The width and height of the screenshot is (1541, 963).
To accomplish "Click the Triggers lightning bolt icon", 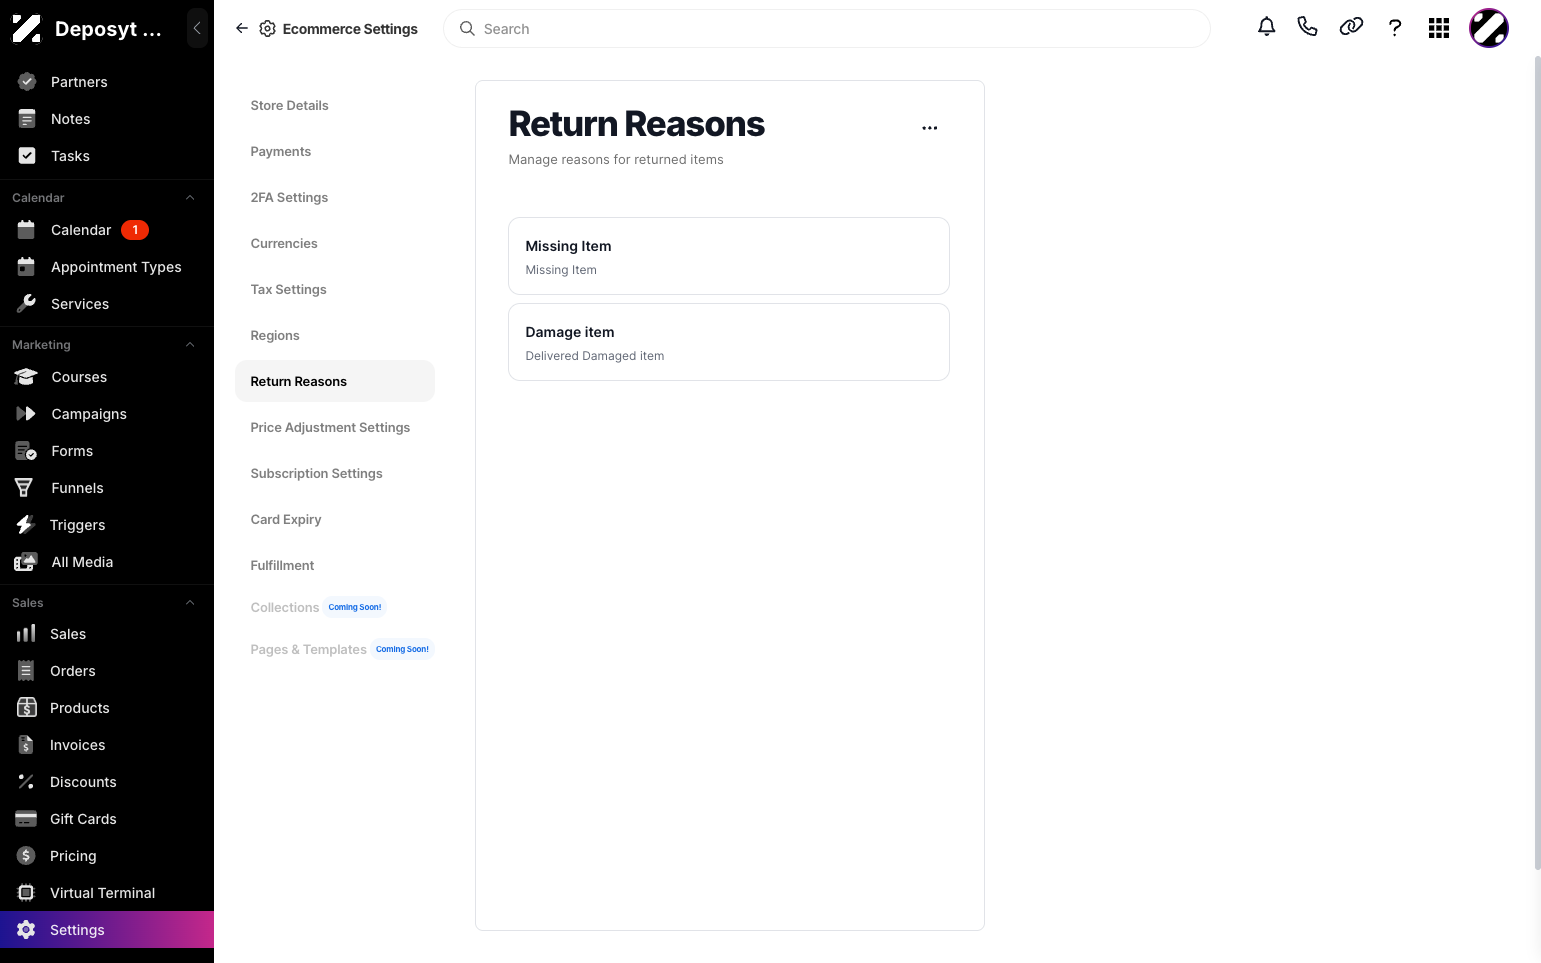I will [x=25, y=525].
